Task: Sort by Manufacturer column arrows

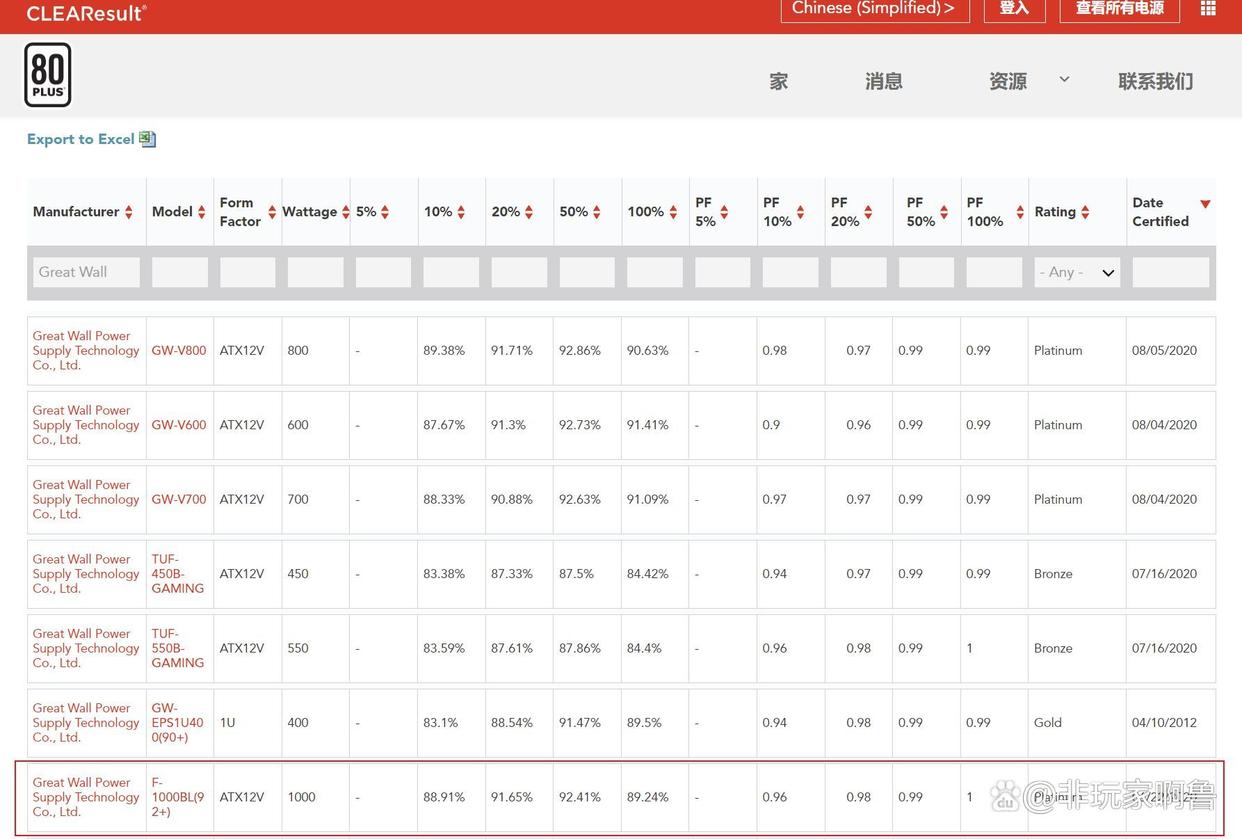Action: click(x=129, y=212)
